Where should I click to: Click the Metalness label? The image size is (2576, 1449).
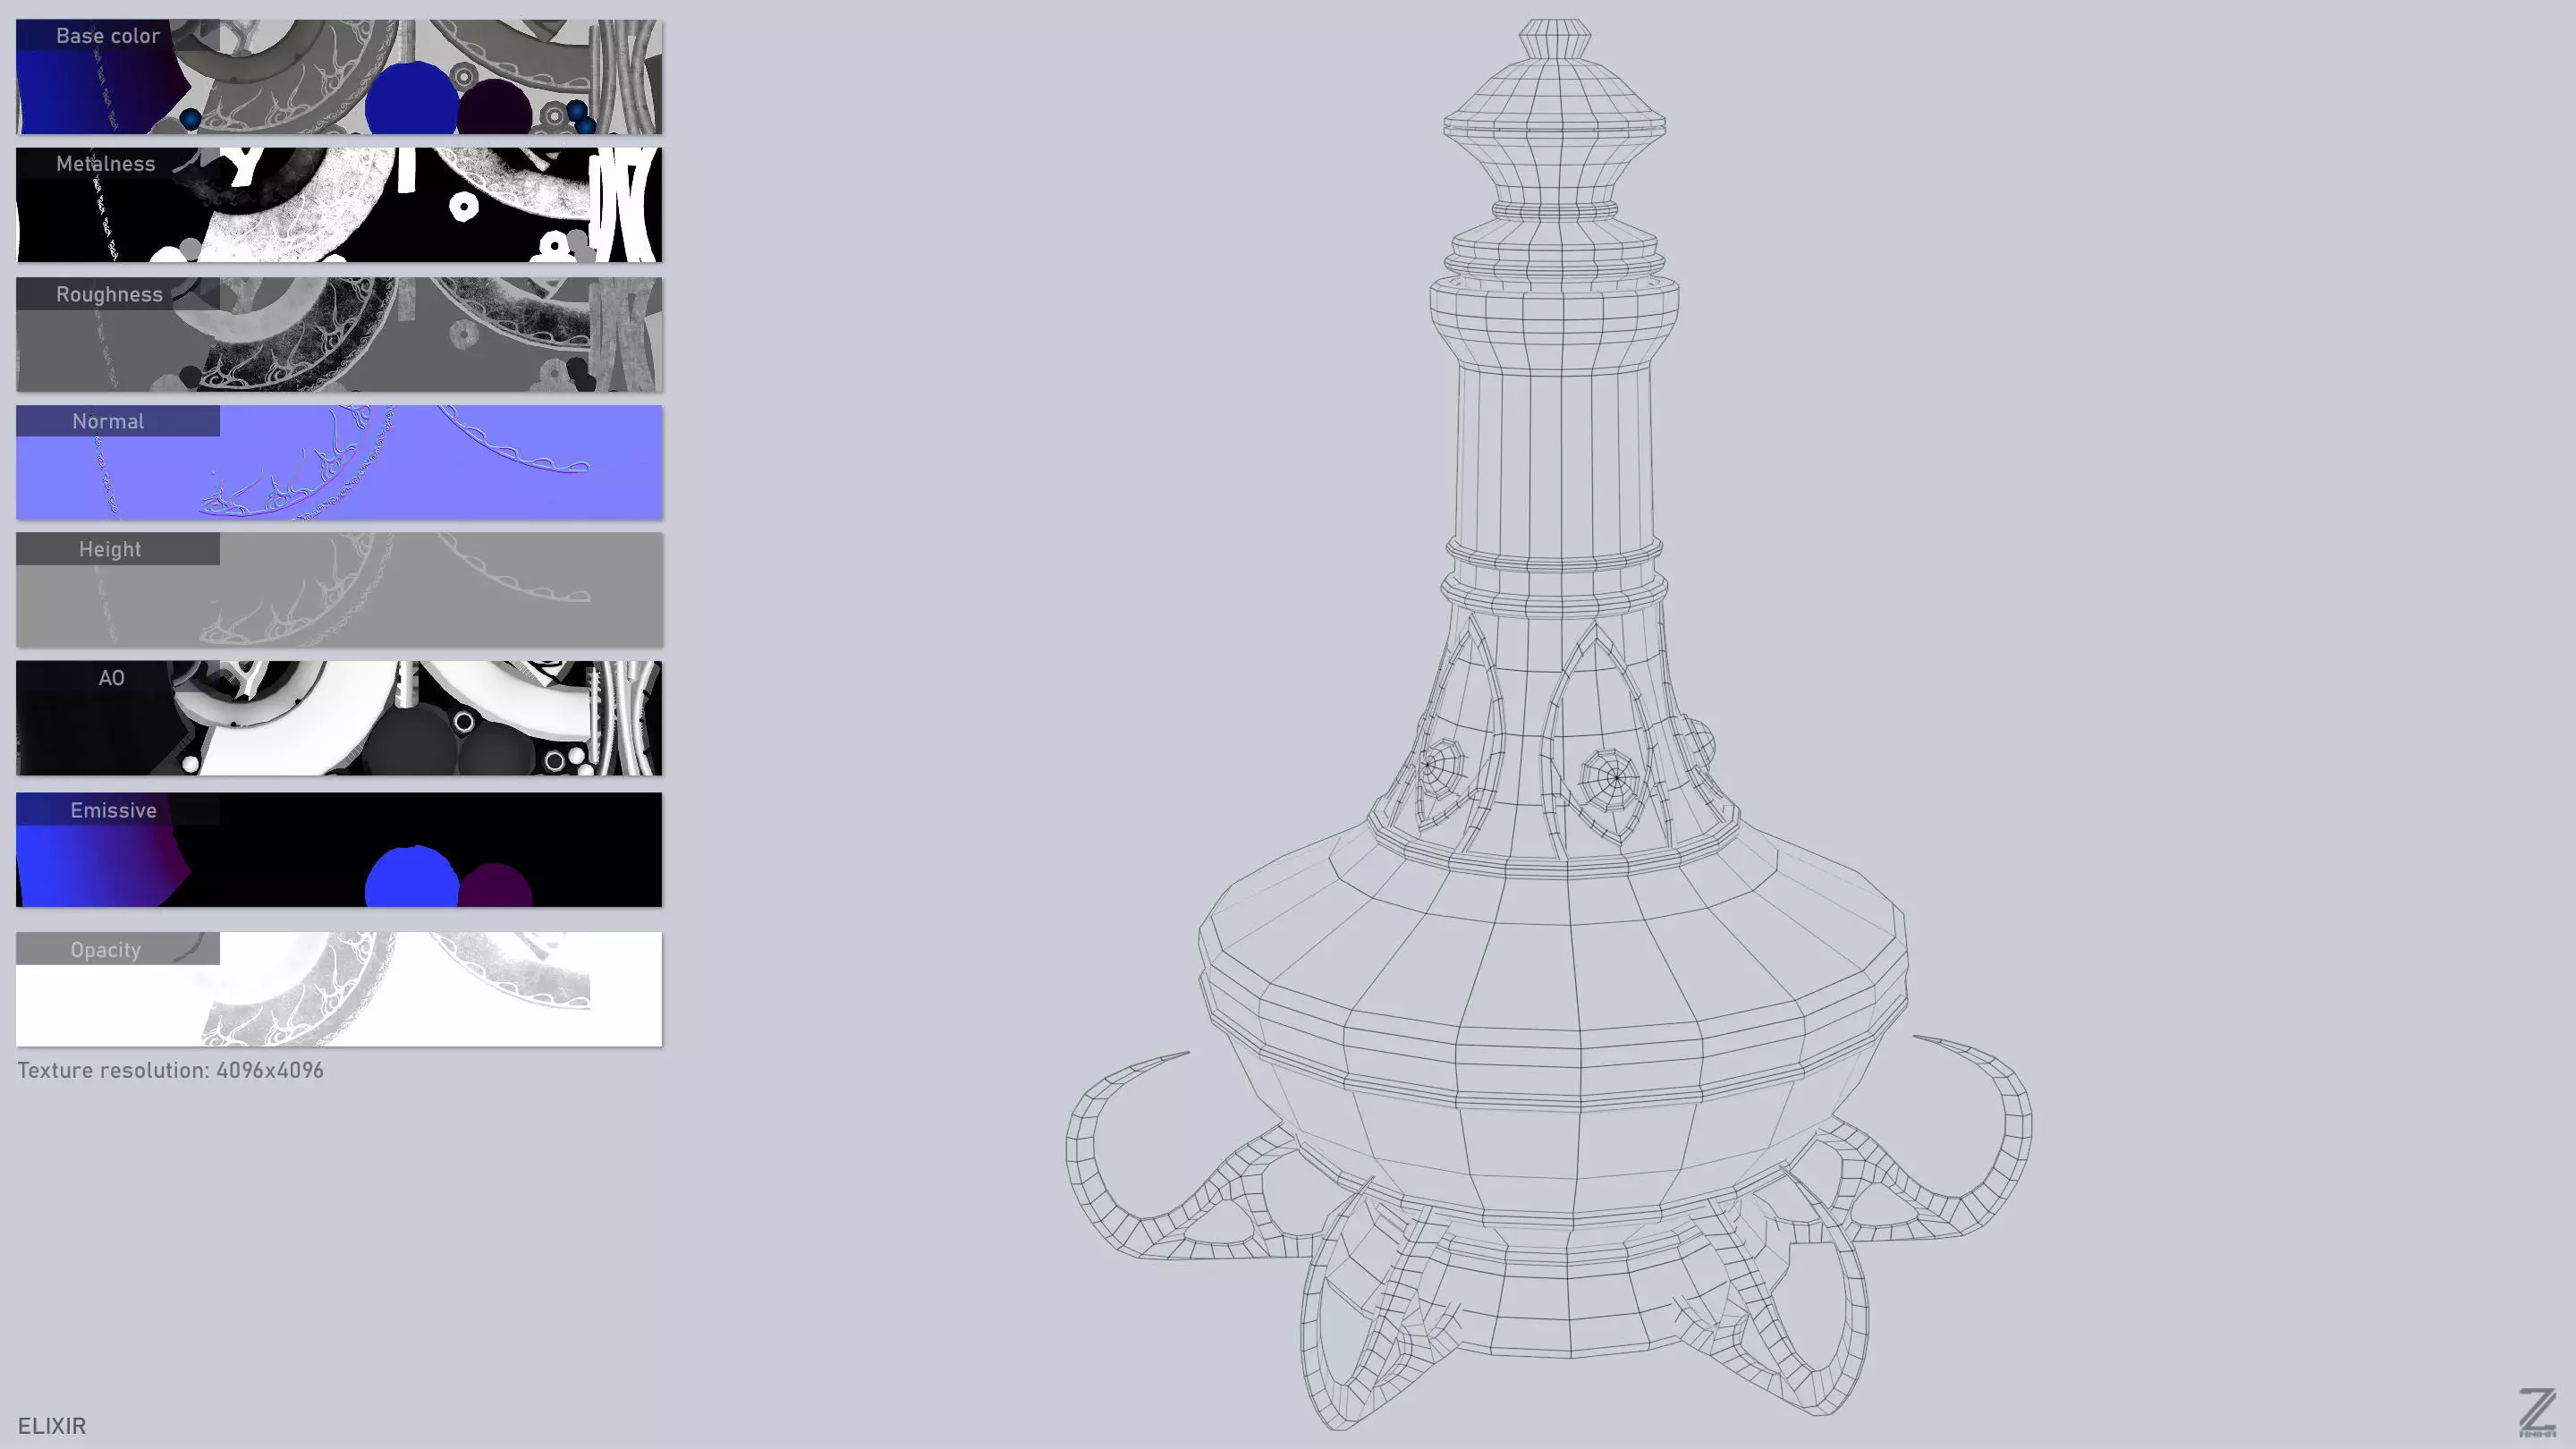click(x=106, y=164)
